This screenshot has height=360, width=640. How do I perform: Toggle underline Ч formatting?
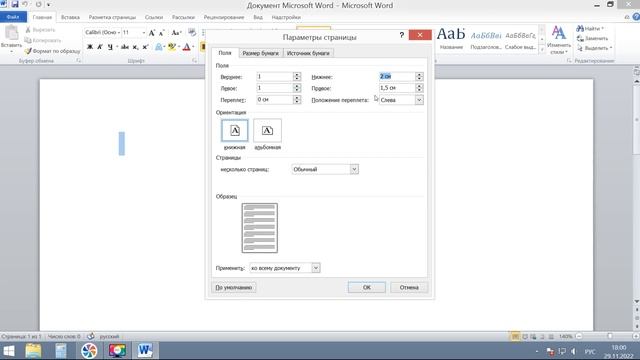(110, 47)
